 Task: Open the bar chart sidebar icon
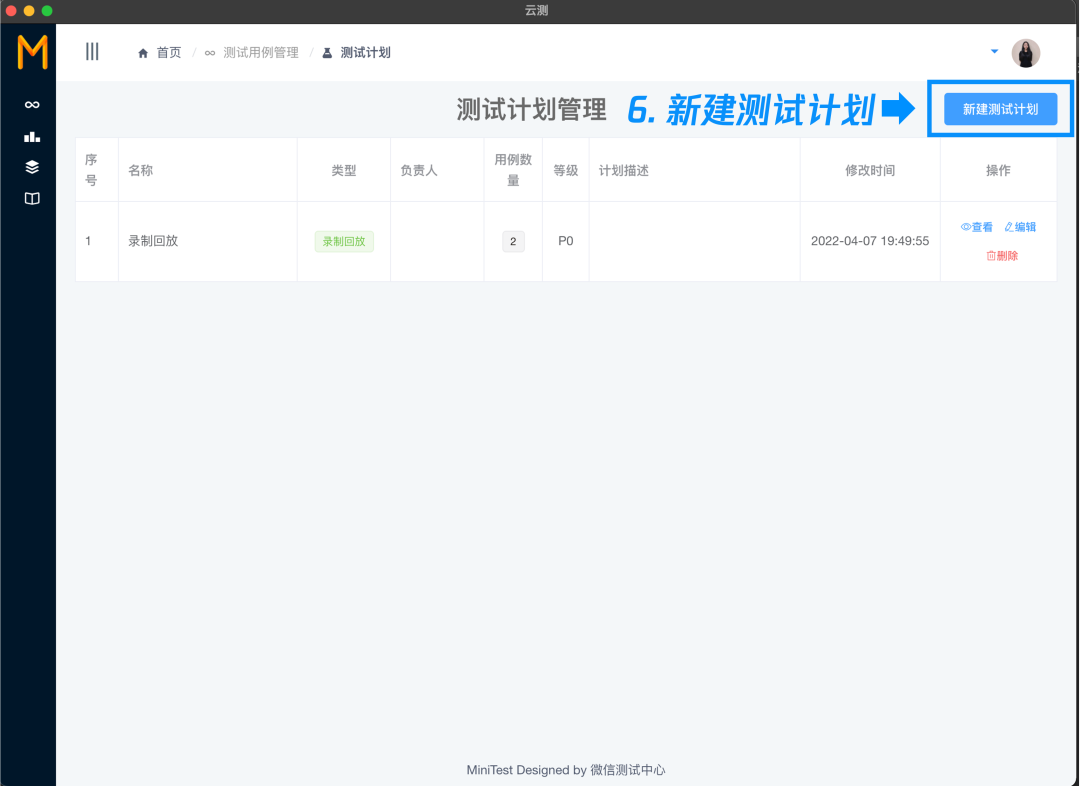(32, 136)
